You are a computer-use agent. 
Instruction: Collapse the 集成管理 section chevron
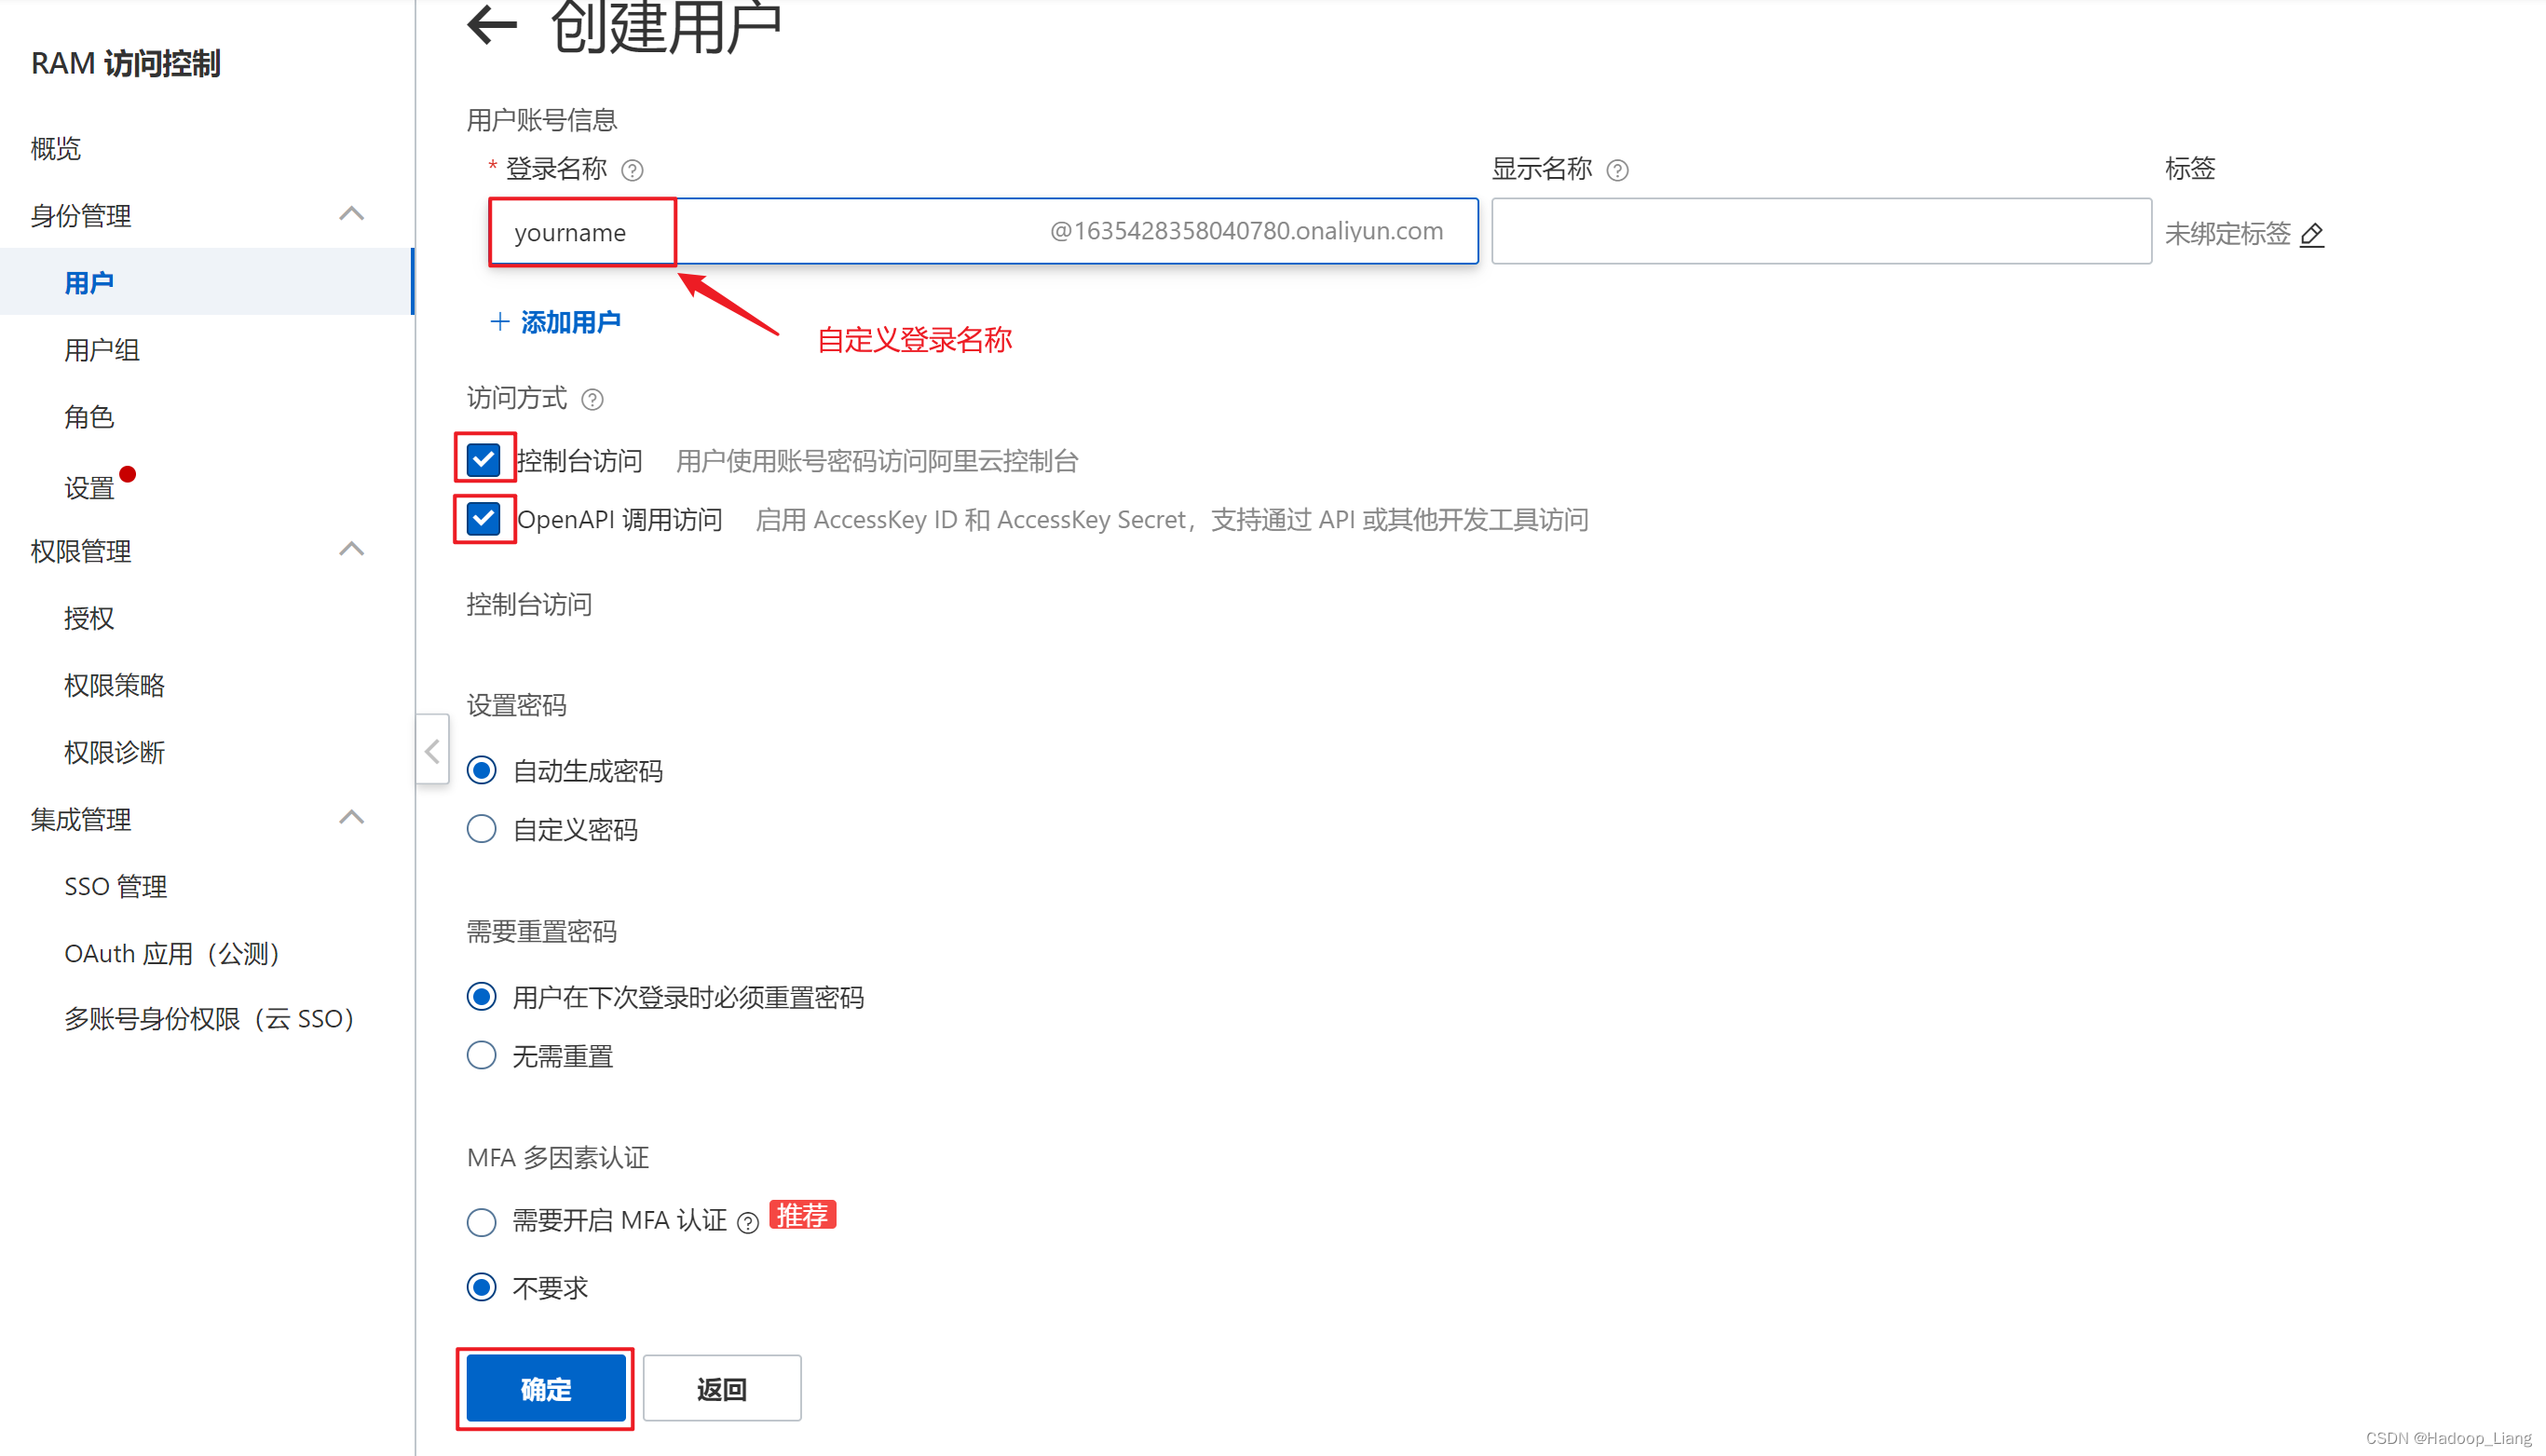[352, 817]
